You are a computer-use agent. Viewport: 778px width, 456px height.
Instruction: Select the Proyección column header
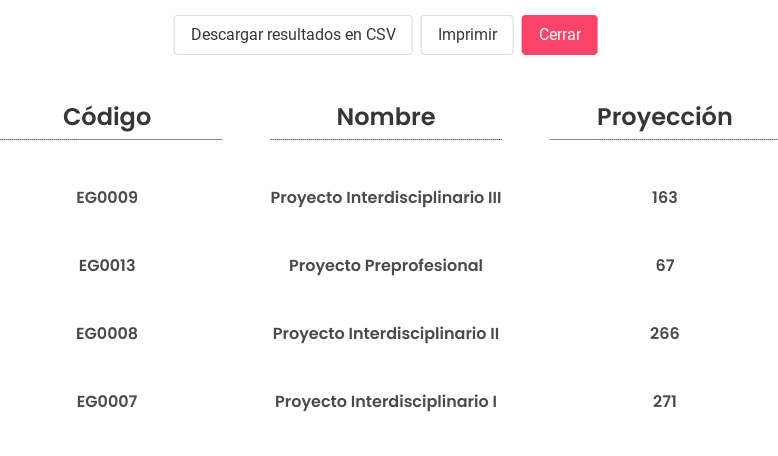(x=664, y=118)
